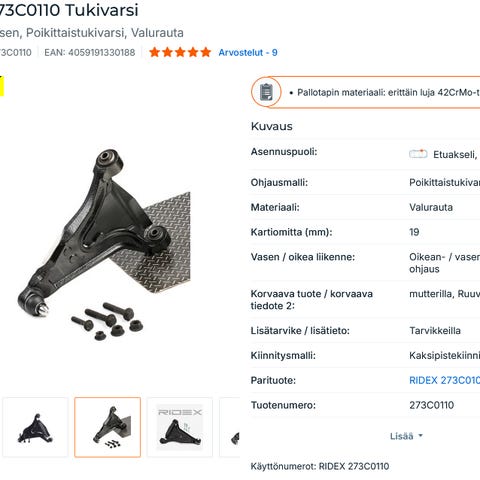
Task: Select the first control arm thumbnail
Action: pos(35,427)
